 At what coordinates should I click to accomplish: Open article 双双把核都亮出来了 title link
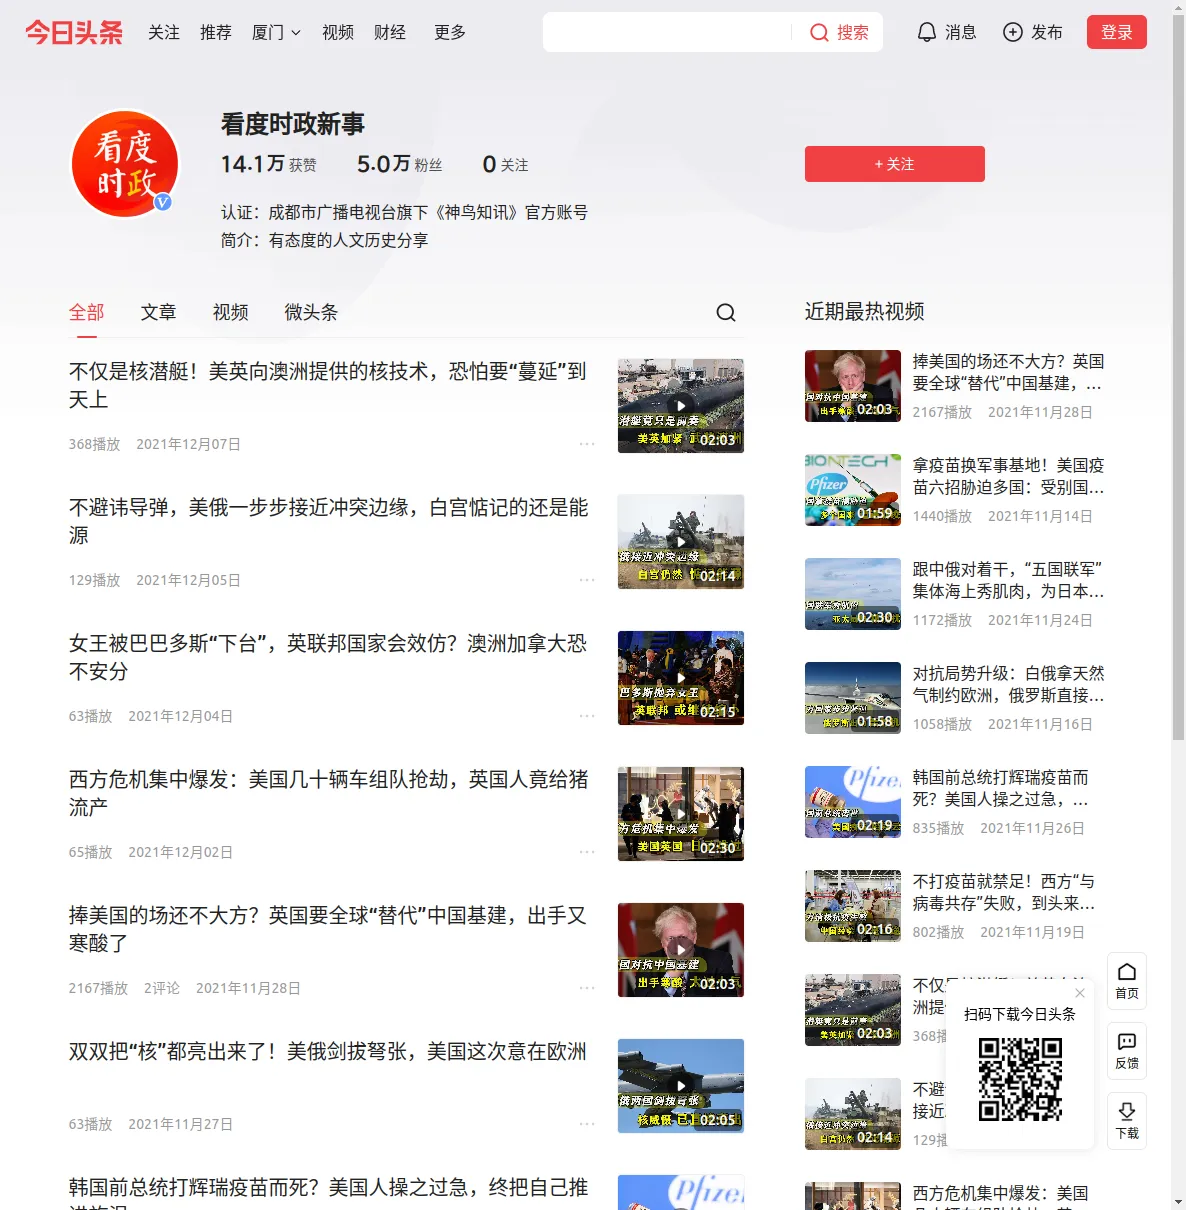pos(328,1052)
